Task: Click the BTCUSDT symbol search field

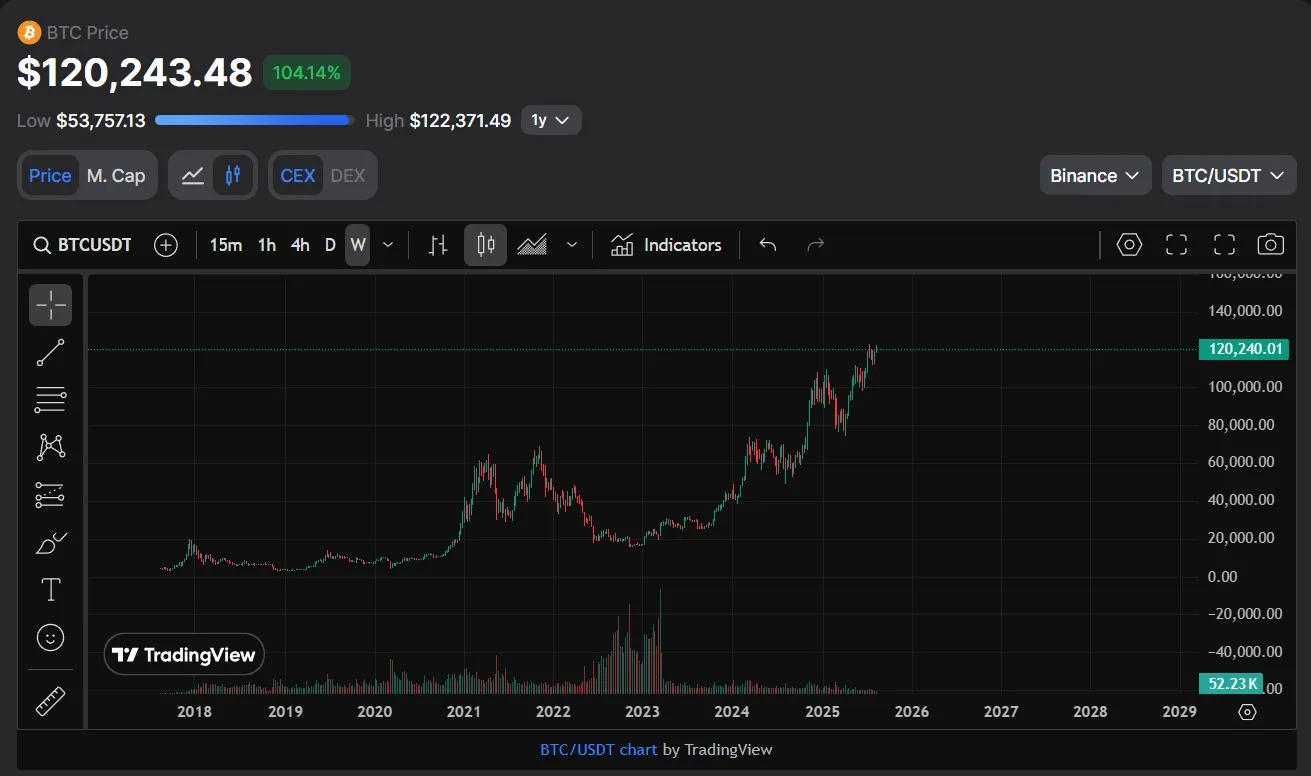Action: [83, 245]
